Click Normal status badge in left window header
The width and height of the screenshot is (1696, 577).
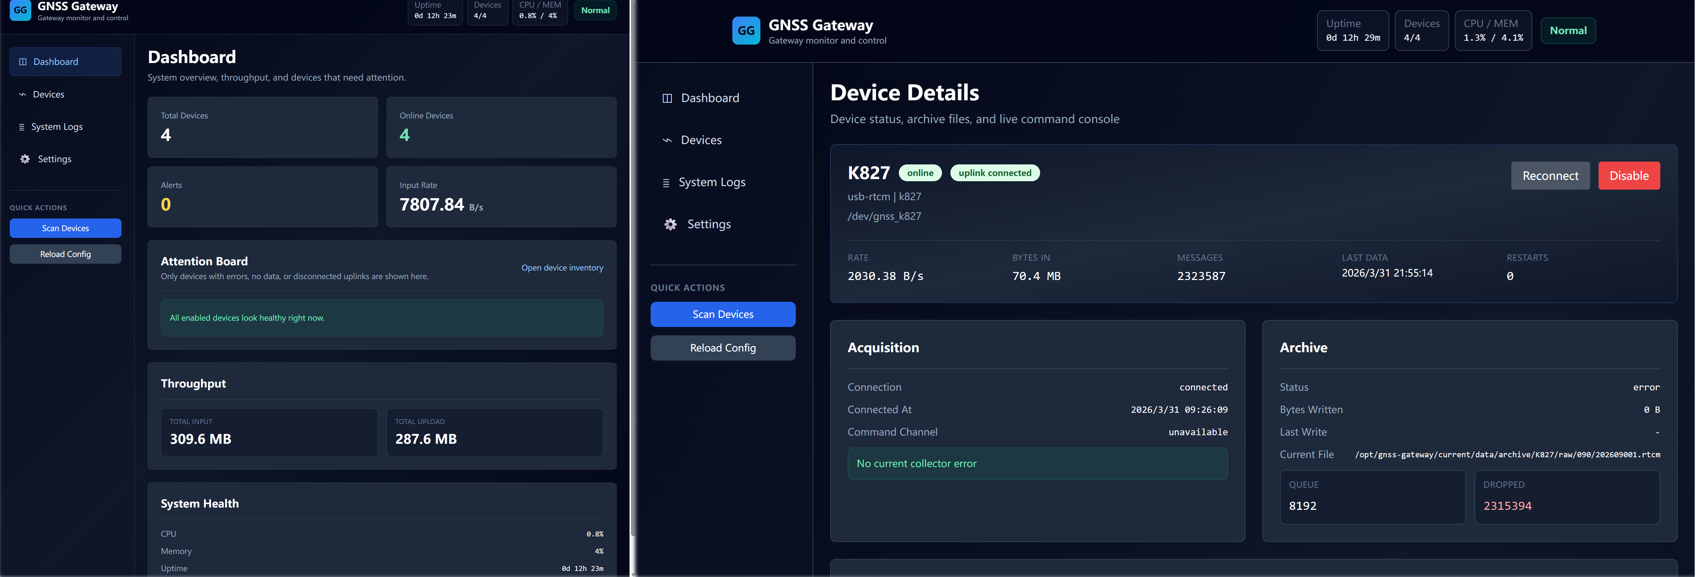pos(596,10)
